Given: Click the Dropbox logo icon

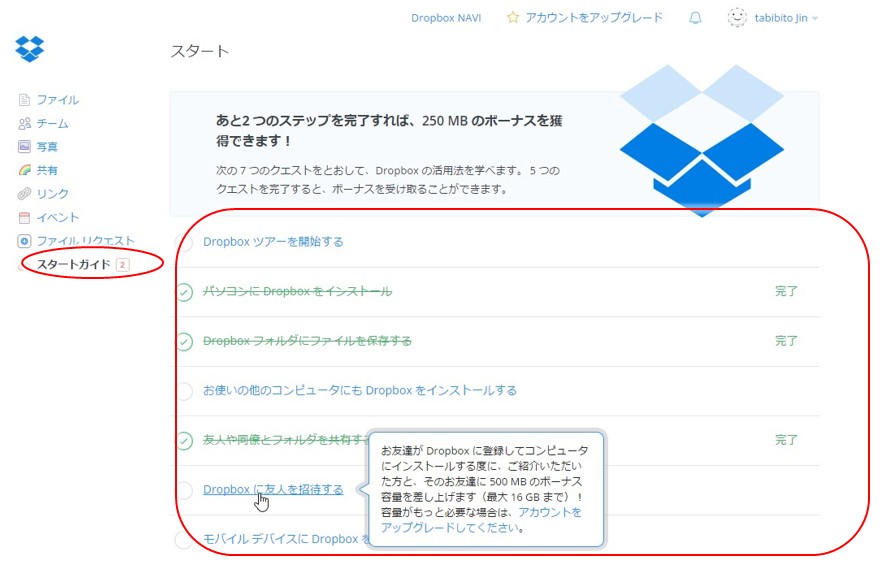Looking at the screenshot, I should [x=30, y=48].
